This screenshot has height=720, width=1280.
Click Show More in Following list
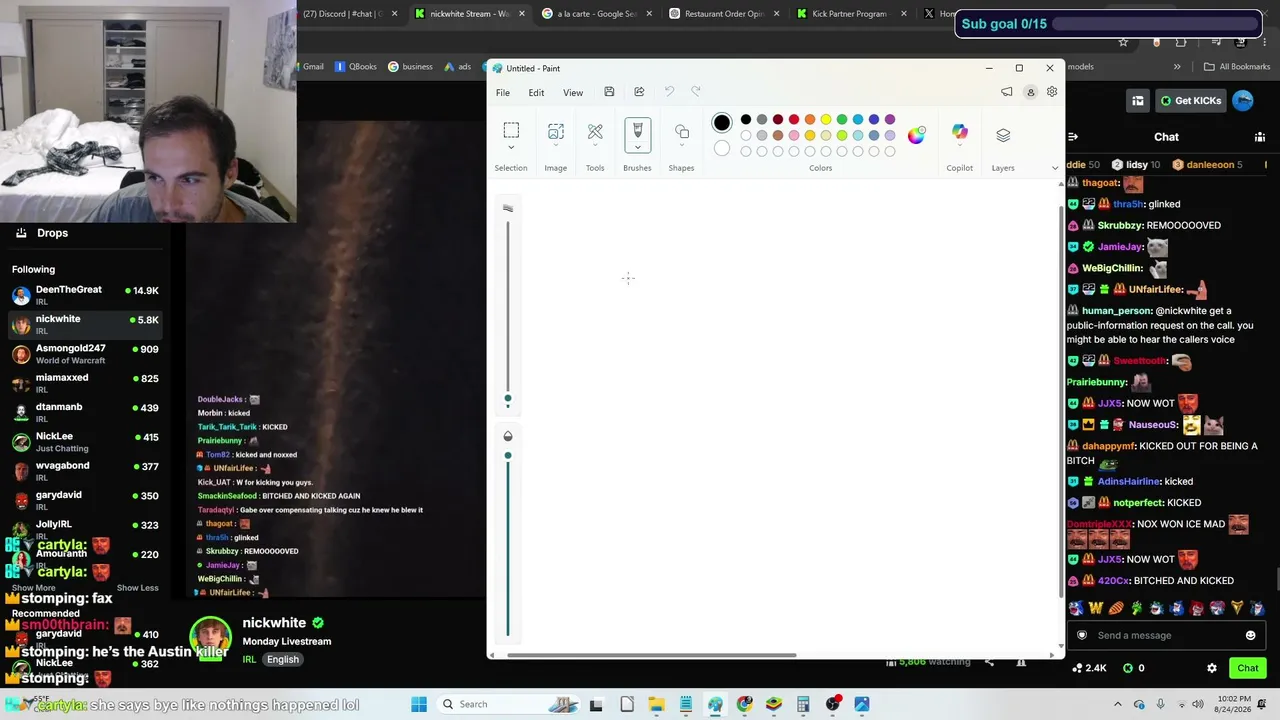point(34,588)
